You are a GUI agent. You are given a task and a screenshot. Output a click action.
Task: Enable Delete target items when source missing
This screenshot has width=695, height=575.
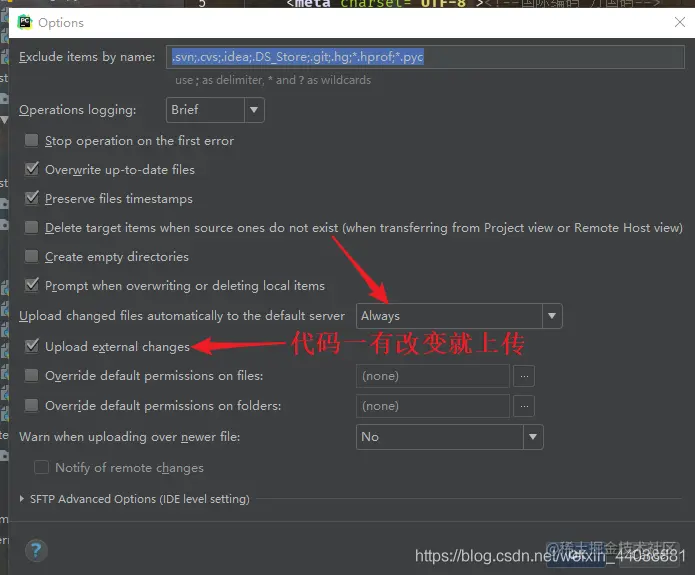[x=31, y=227]
